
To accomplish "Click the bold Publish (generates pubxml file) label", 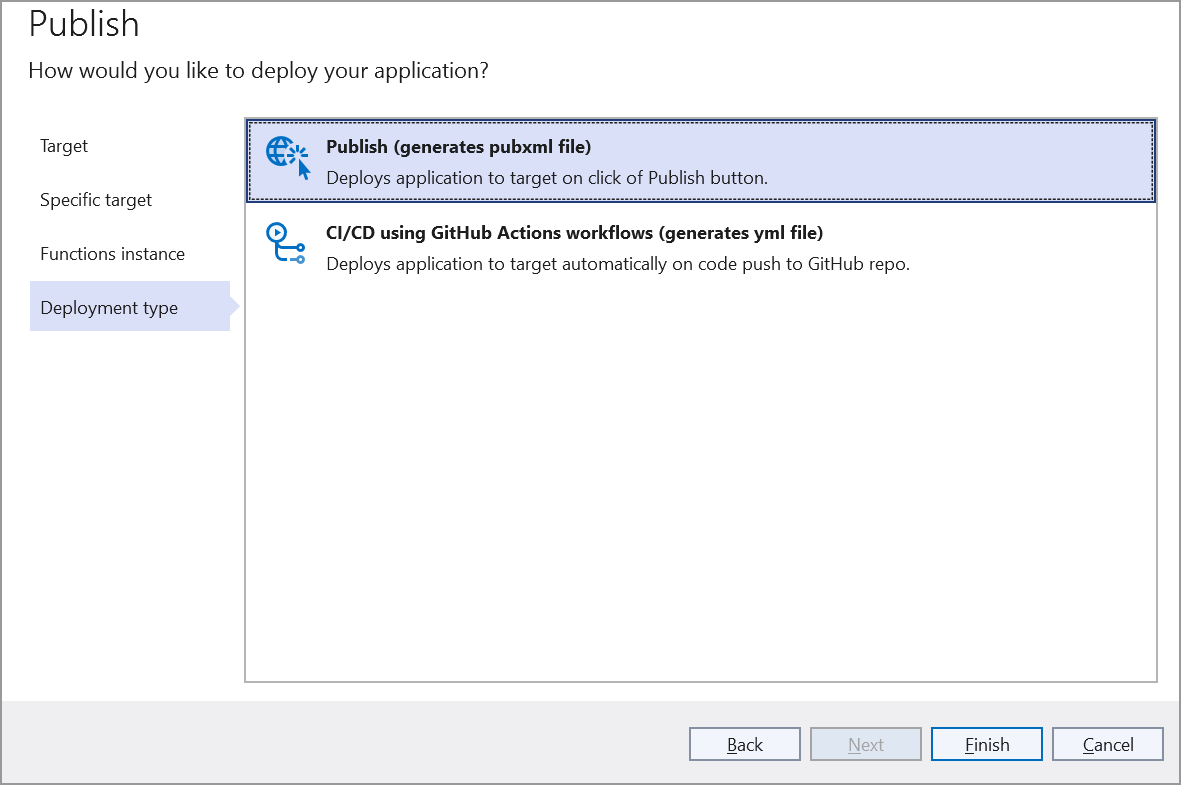I will tap(458, 146).
